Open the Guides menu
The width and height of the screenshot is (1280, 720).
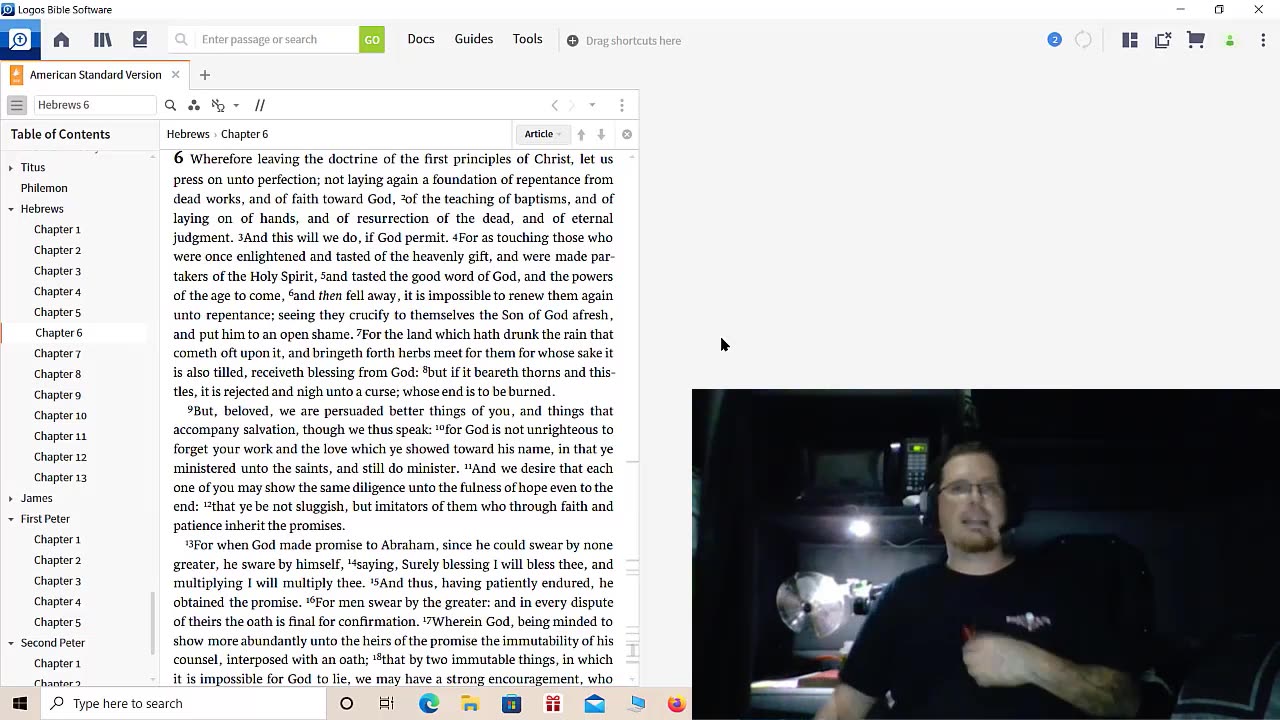click(x=474, y=39)
